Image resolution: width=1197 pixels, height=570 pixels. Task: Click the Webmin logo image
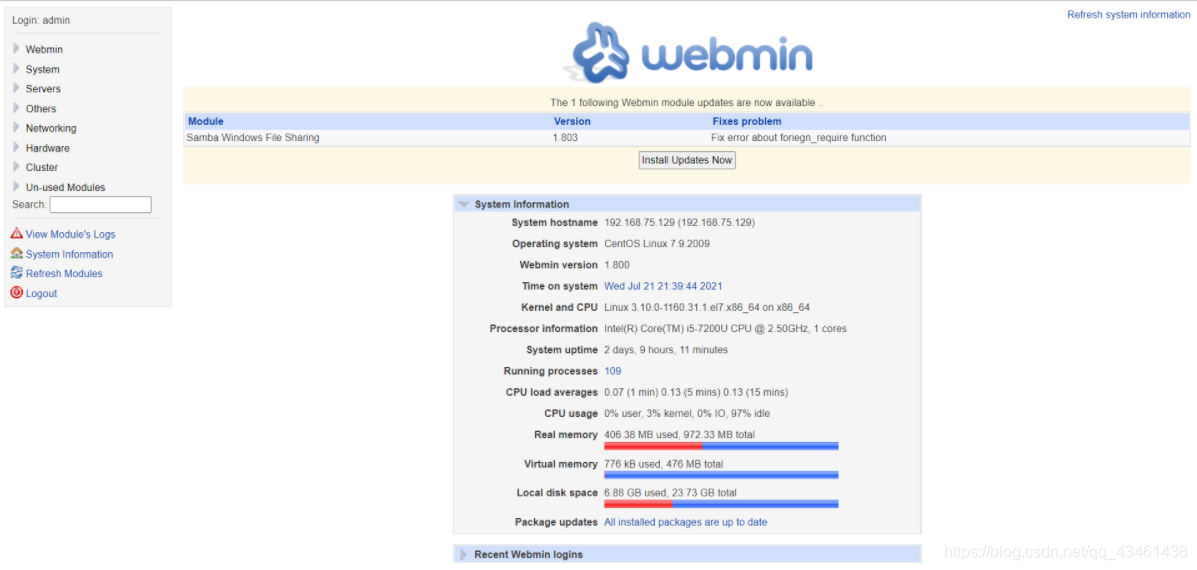coord(687,52)
